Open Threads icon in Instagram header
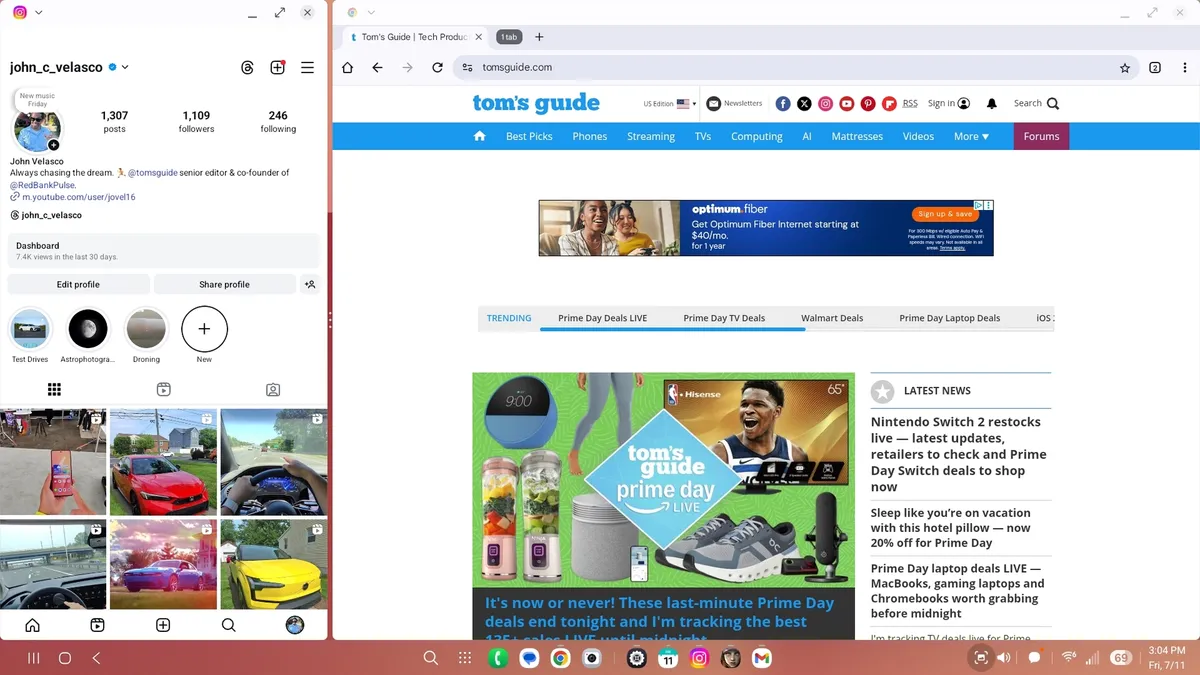1200x675 pixels. coord(248,68)
